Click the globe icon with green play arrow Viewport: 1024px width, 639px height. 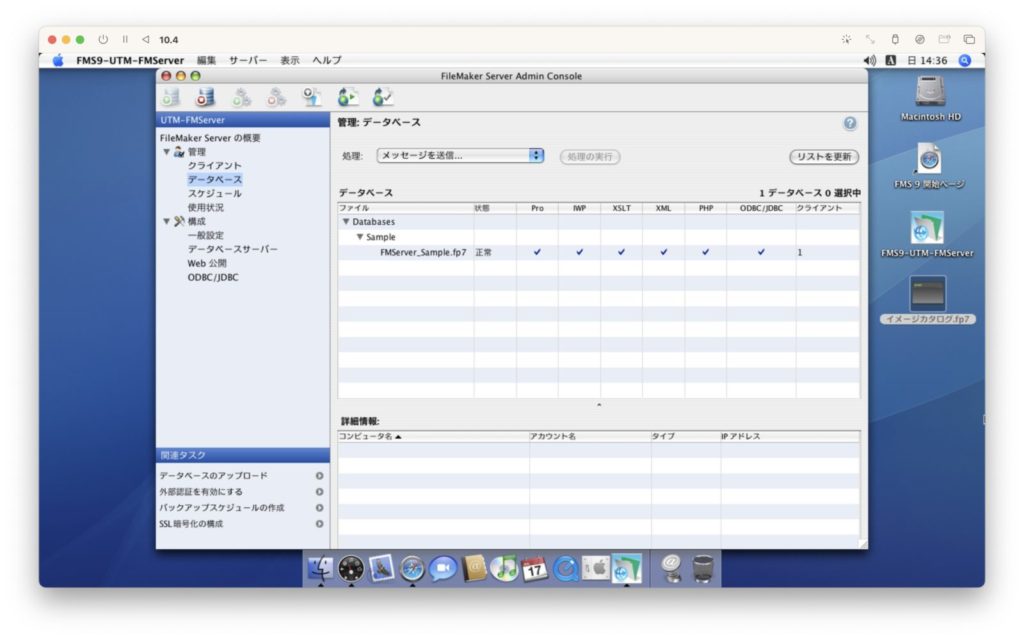[347, 98]
